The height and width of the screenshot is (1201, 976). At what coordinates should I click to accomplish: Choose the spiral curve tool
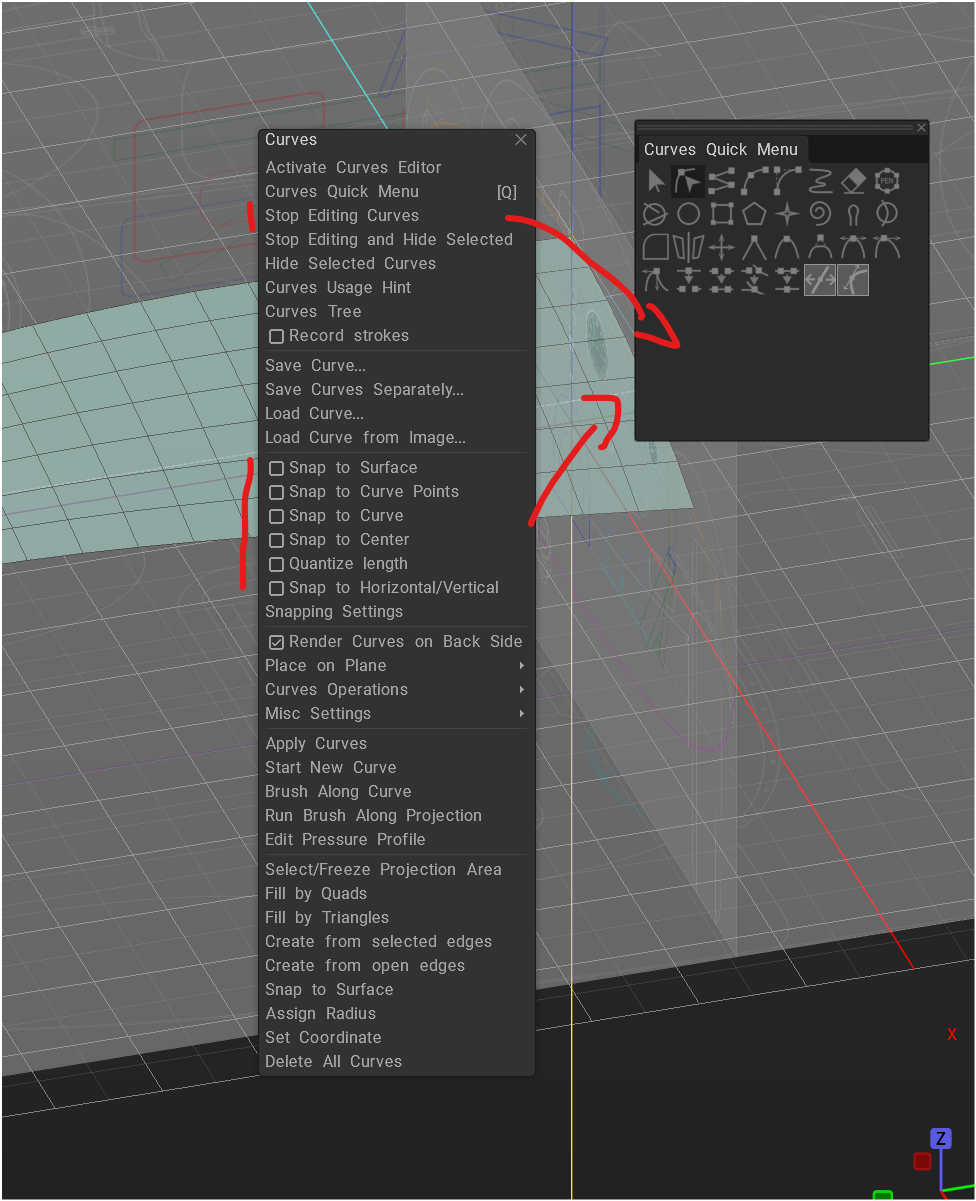(820, 214)
